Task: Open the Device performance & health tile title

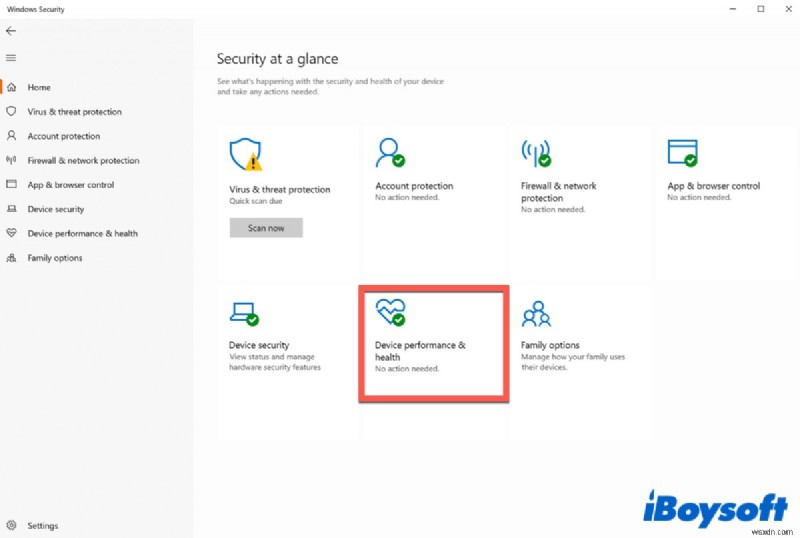Action: click(x=420, y=351)
